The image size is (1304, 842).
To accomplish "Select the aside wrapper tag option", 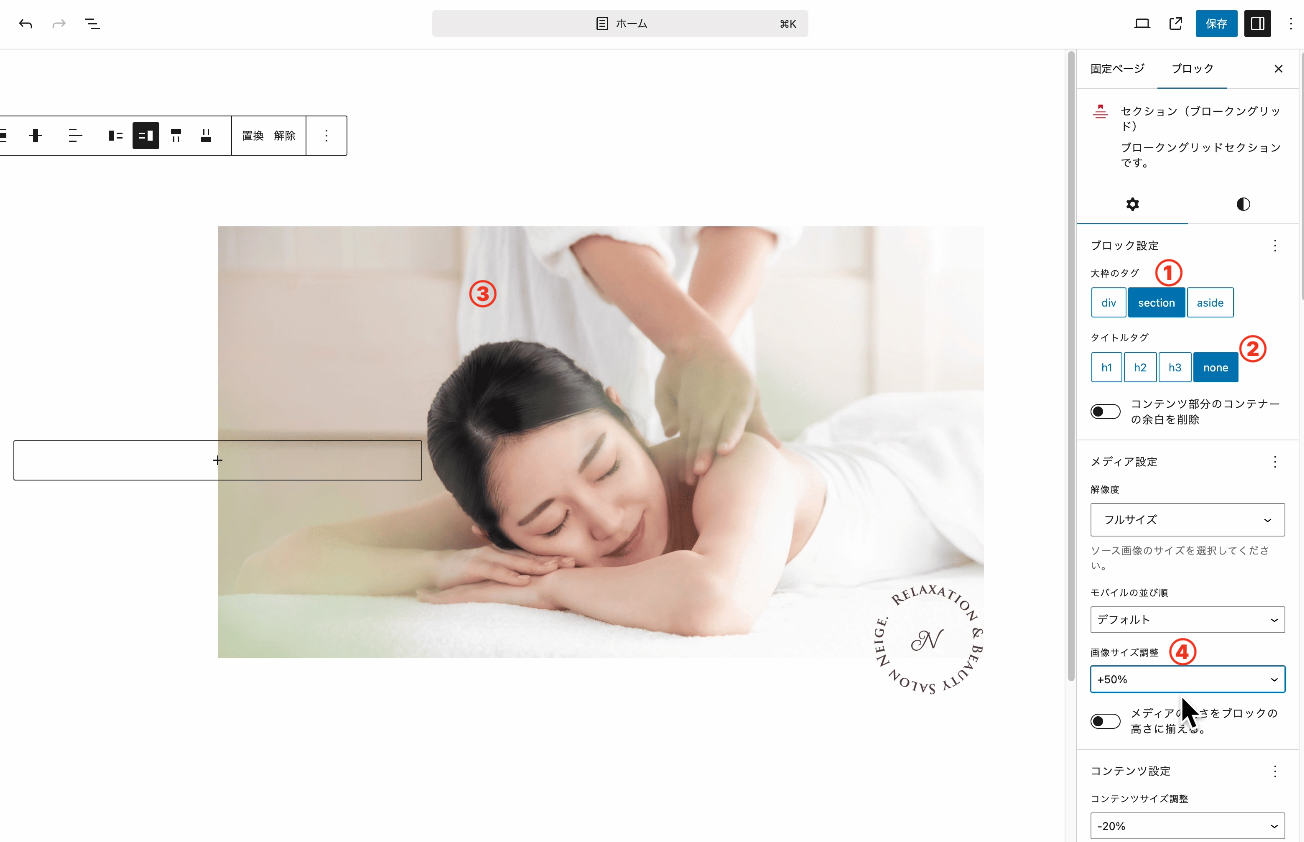I will coord(1210,303).
